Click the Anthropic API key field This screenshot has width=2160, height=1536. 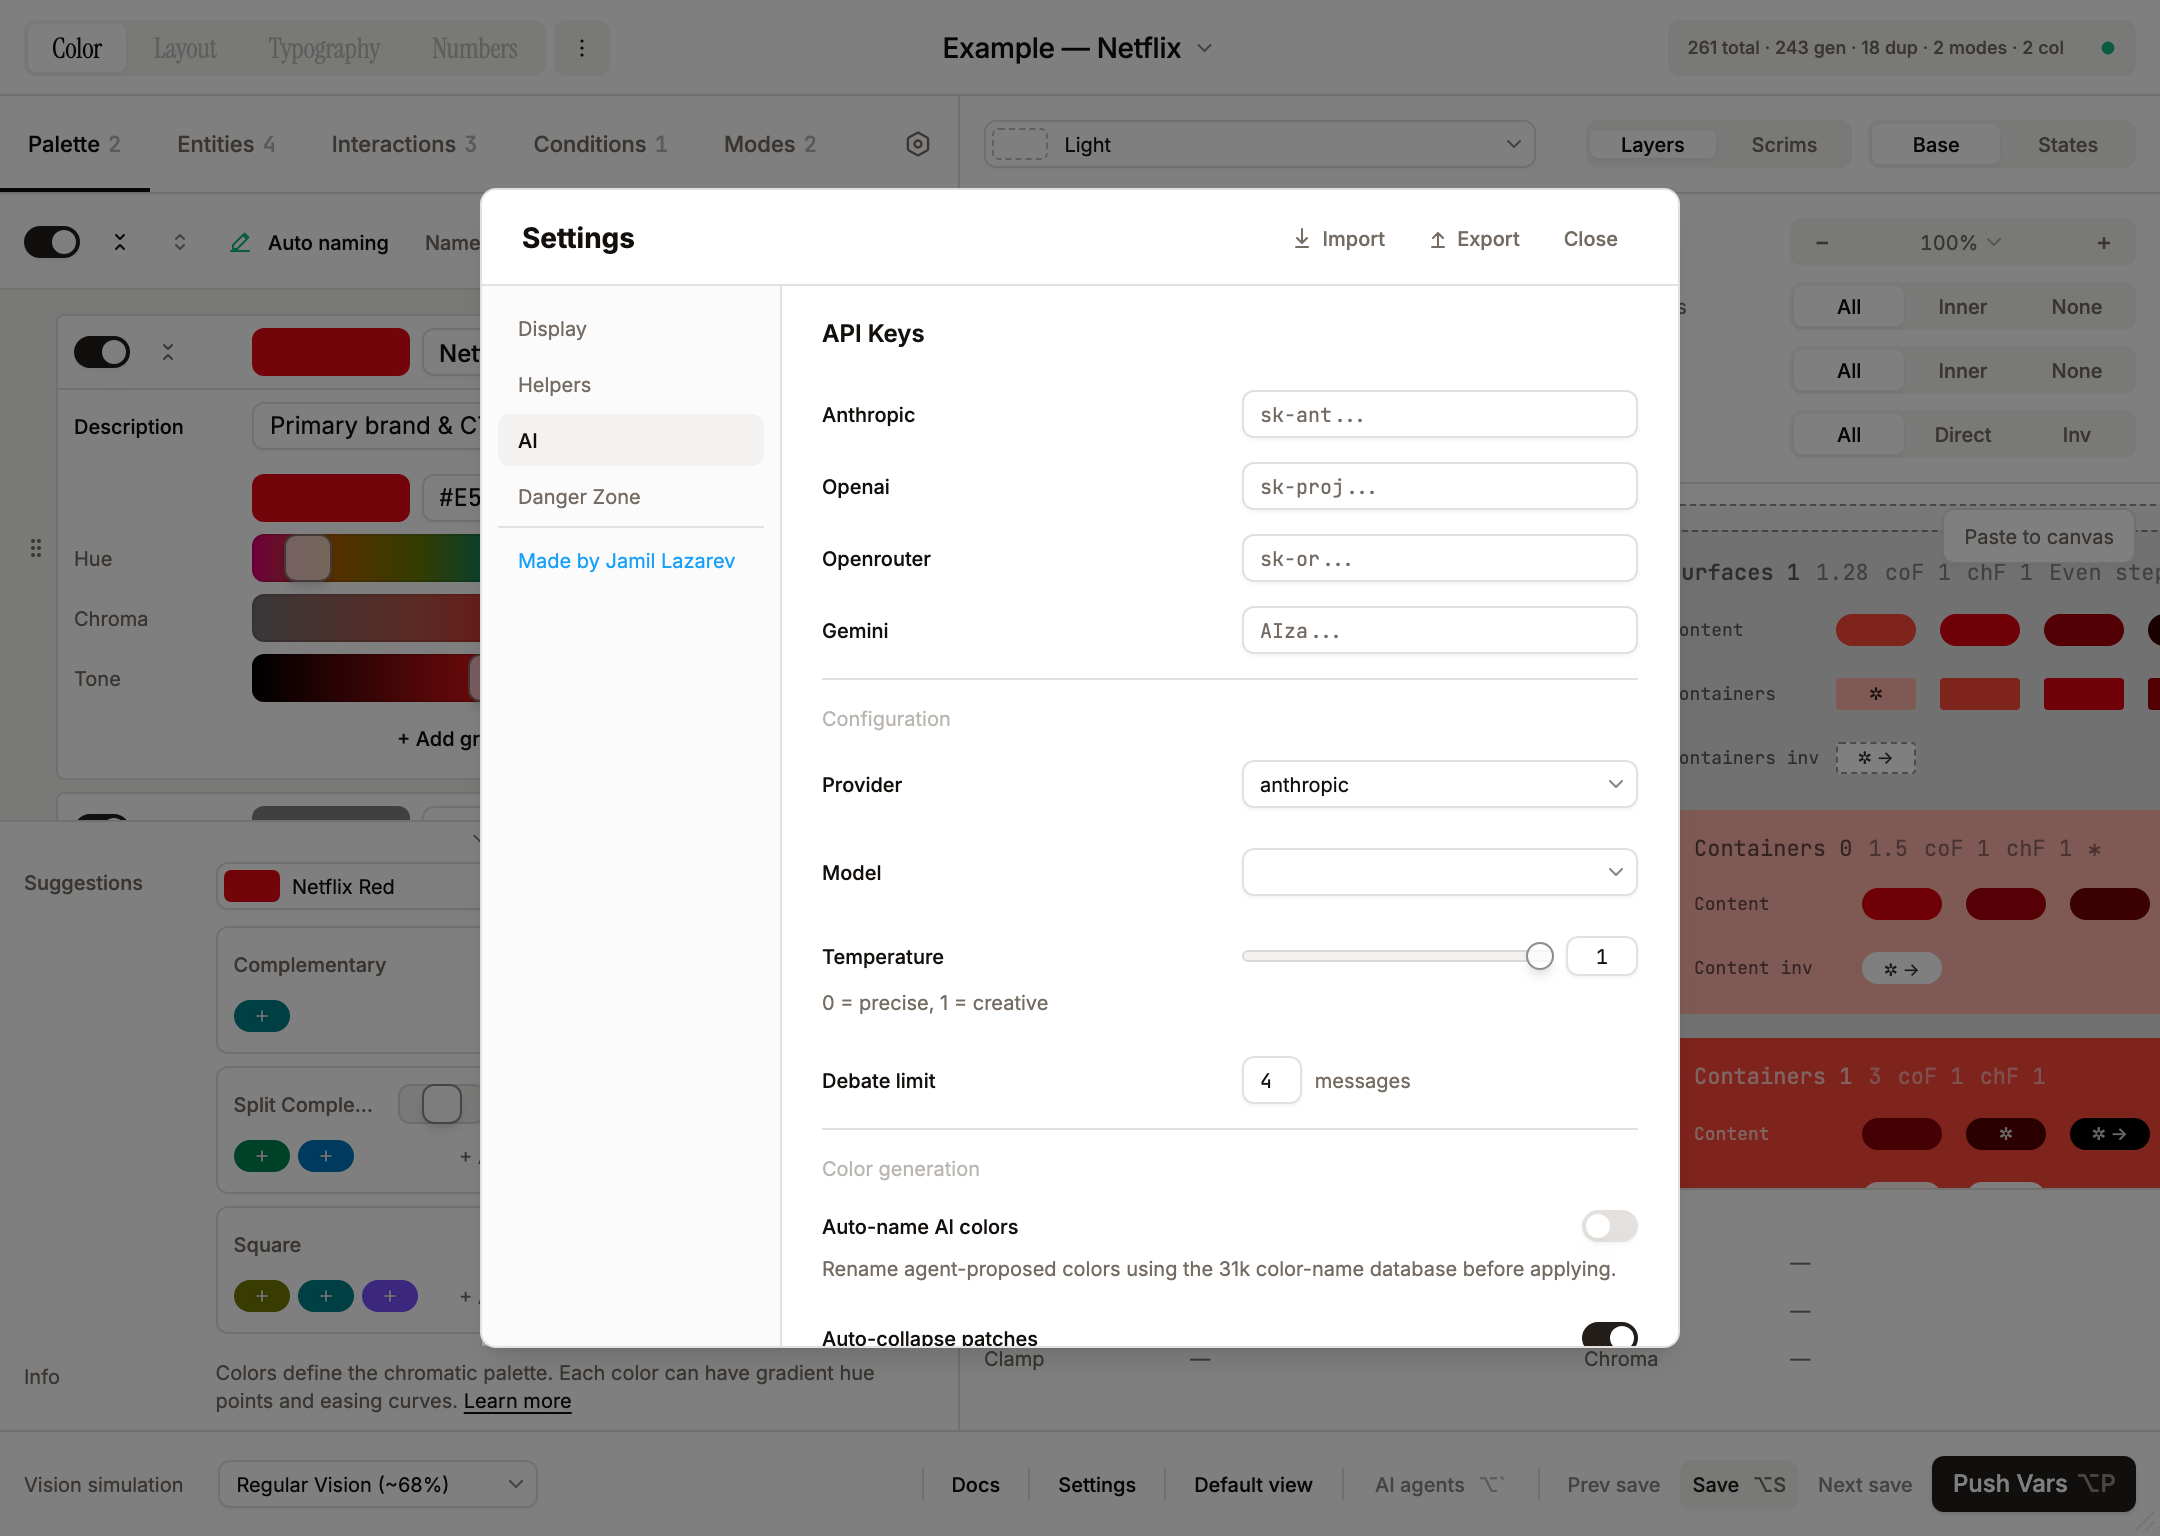click(x=1439, y=414)
